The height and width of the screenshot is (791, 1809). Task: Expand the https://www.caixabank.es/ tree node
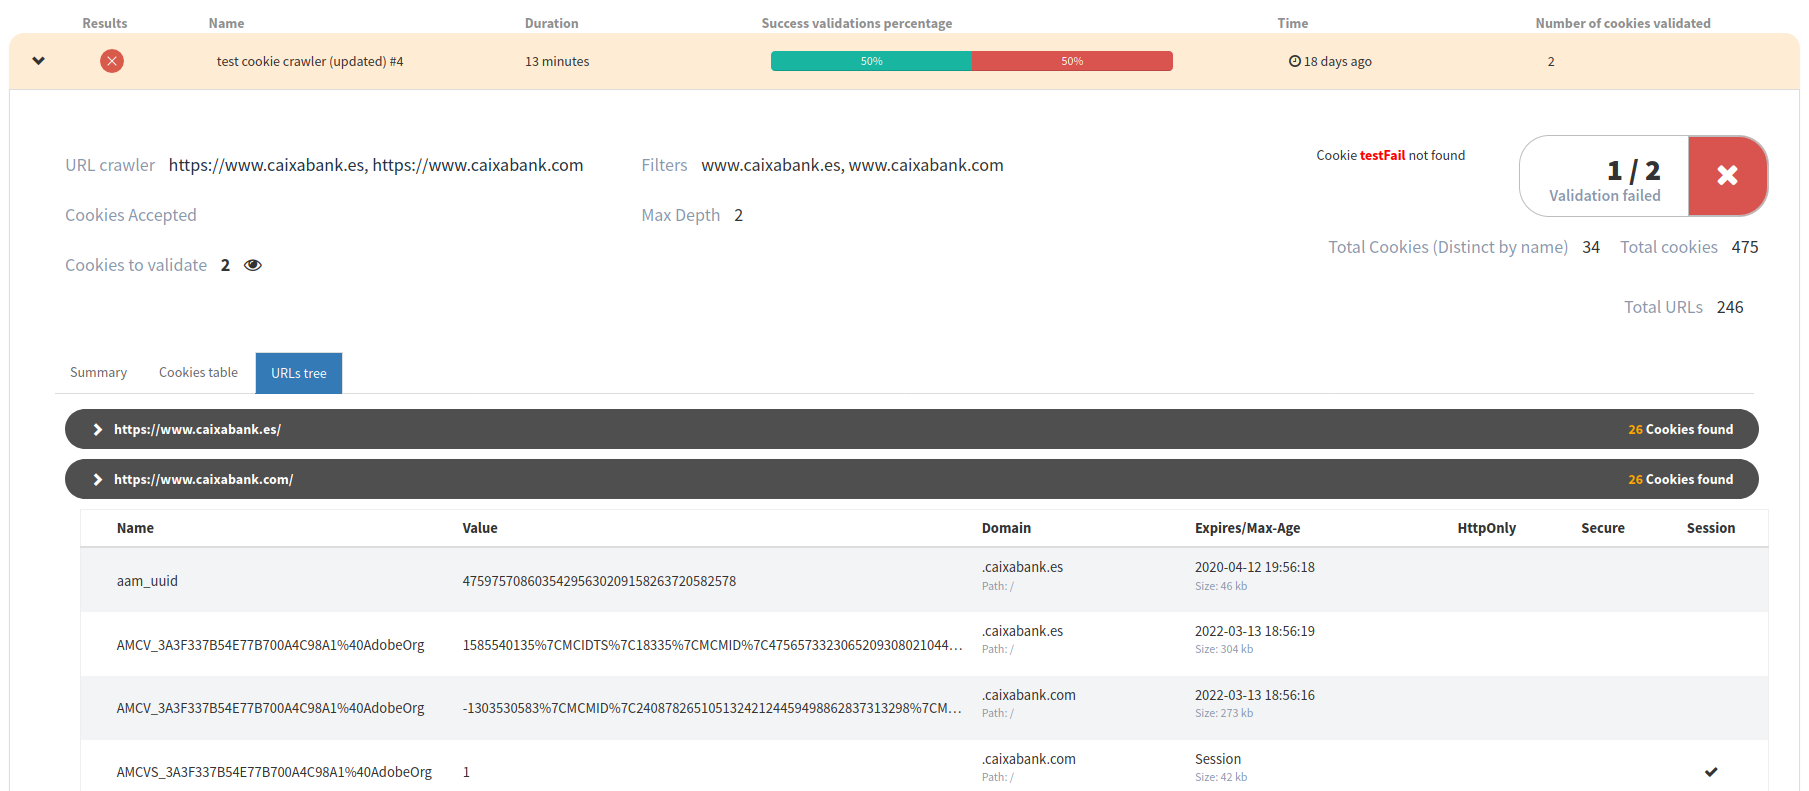[98, 429]
